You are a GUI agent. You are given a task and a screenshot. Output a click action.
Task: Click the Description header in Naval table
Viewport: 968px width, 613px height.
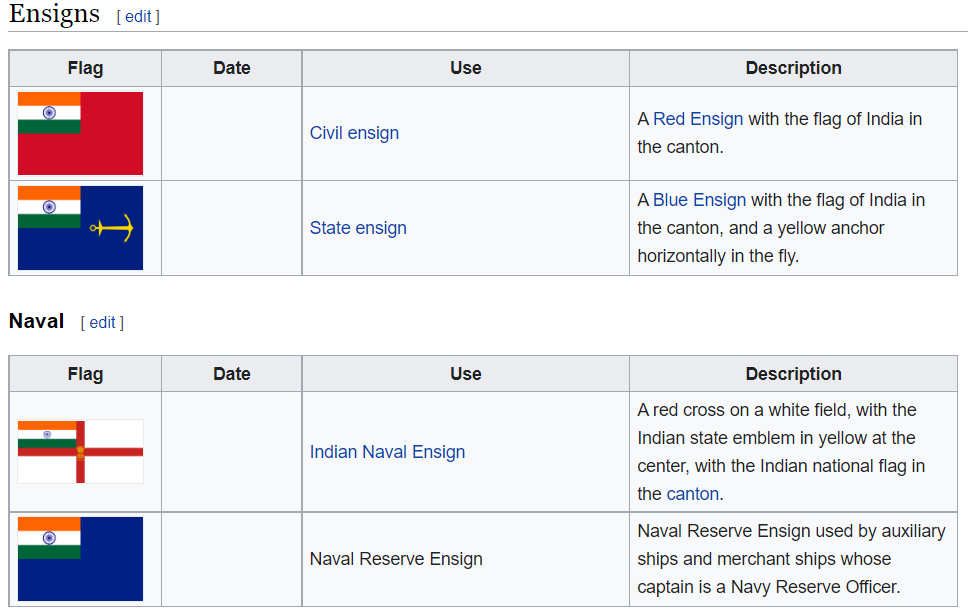tap(793, 374)
